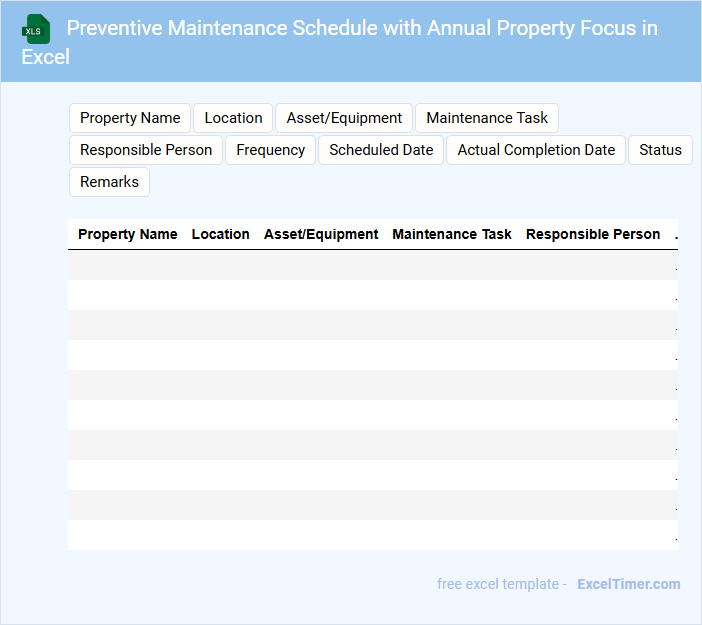Select the Remarks tag
Screen dimensions: 702x625
(x=109, y=182)
